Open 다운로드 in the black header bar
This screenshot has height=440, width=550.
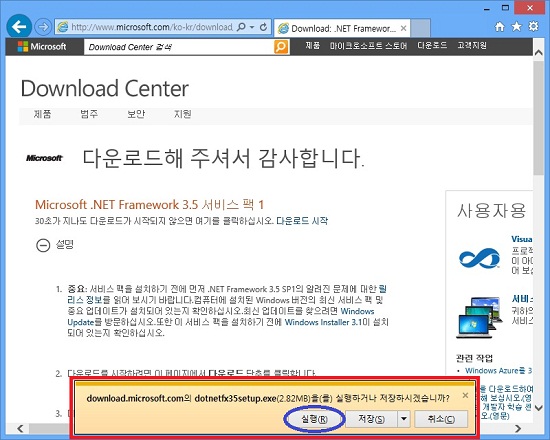click(432, 46)
